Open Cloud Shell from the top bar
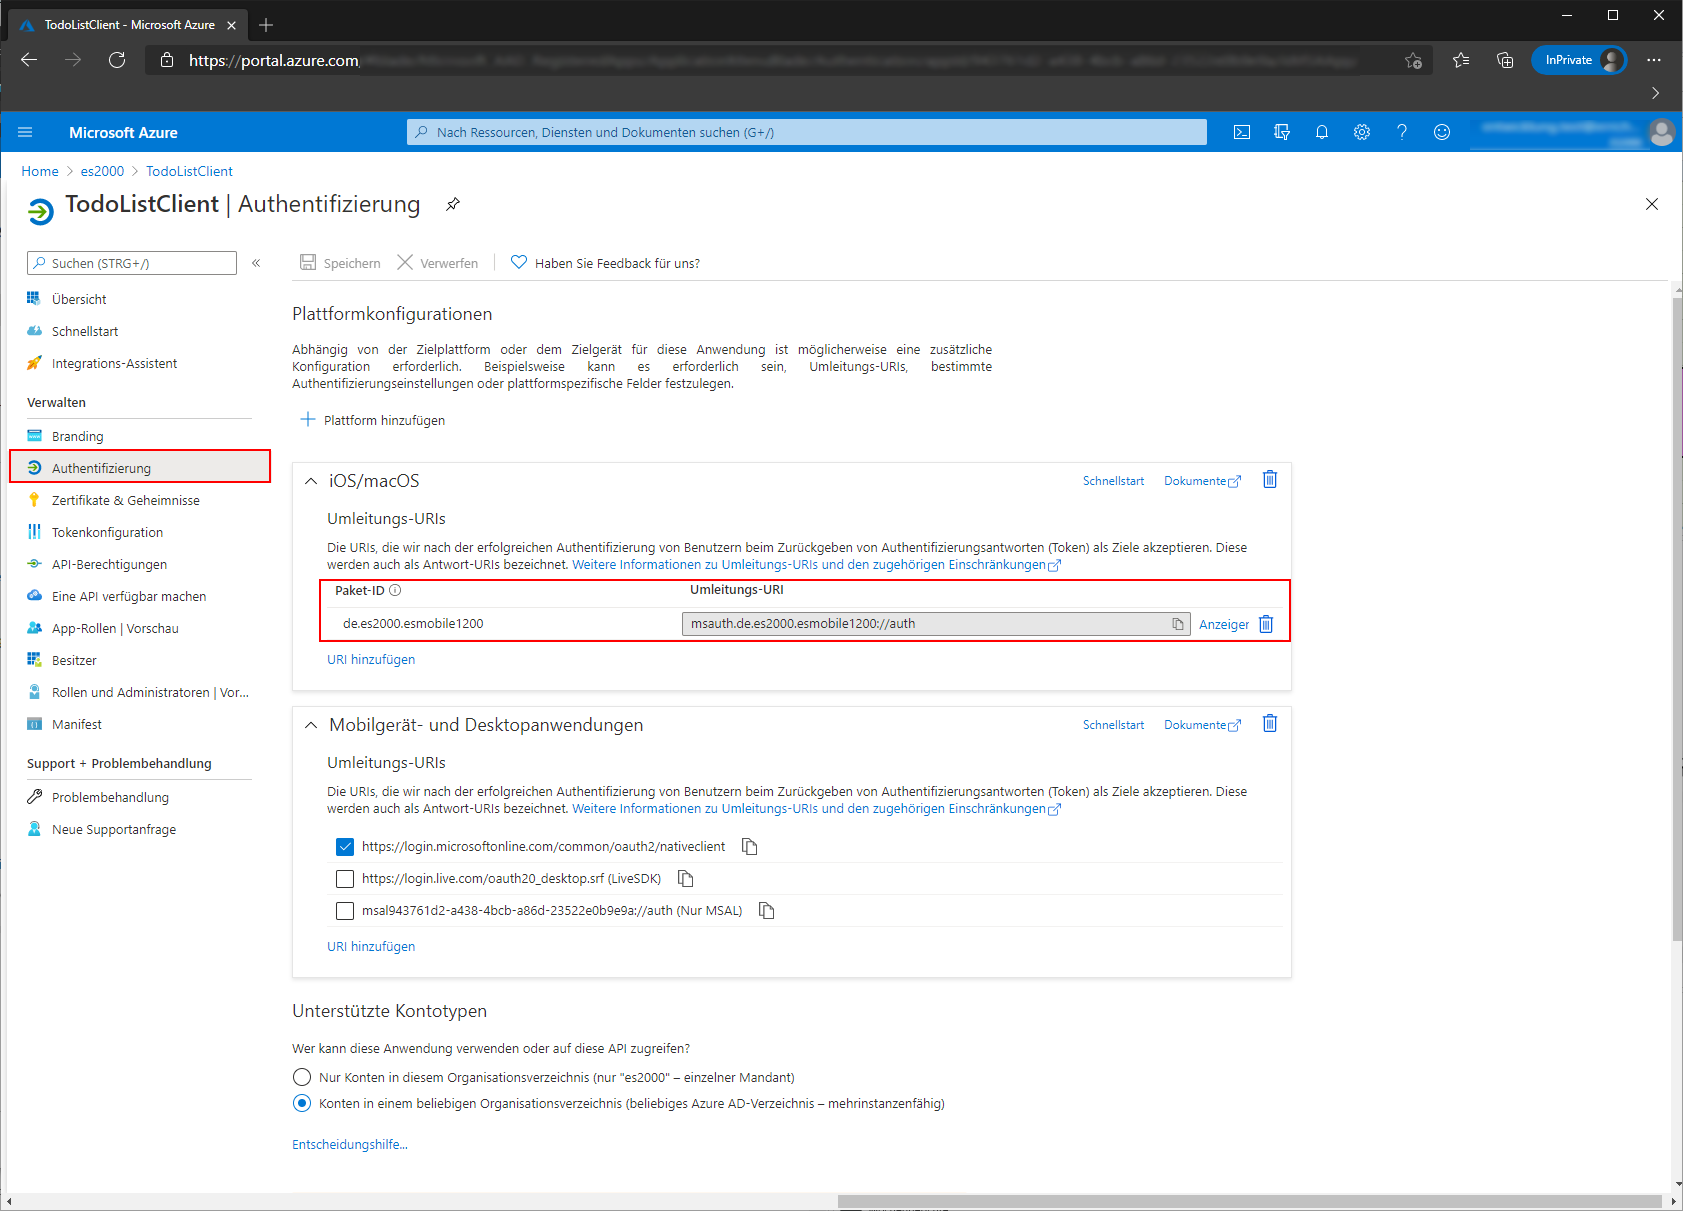Screen dimensions: 1683x1211 [x=1242, y=132]
